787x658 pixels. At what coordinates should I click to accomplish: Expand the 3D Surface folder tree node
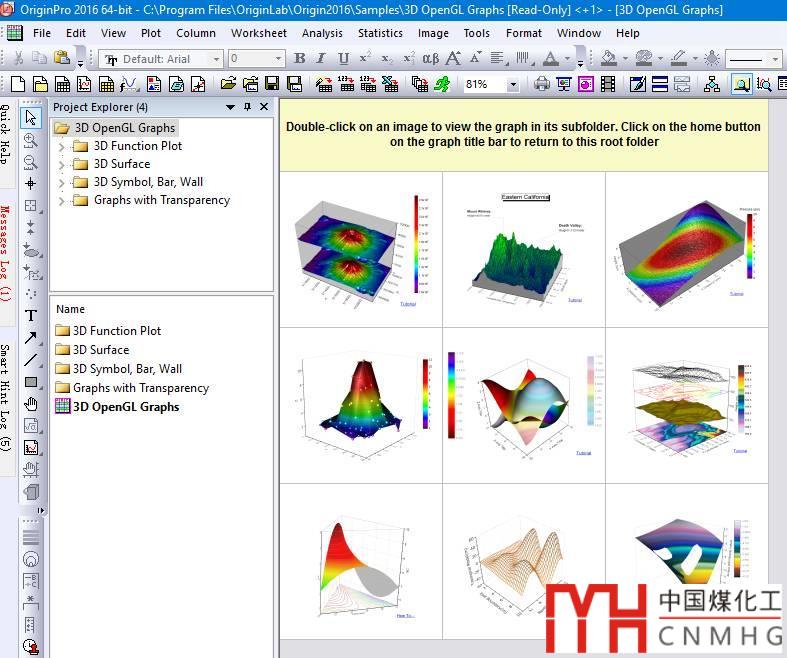coord(62,164)
